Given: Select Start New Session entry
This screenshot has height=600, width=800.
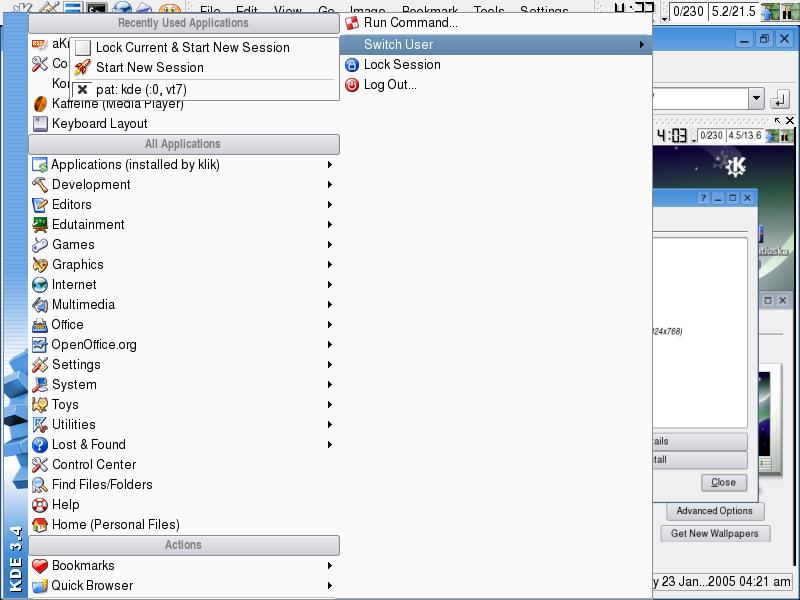Looking at the screenshot, I should pyautogui.click(x=204, y=67).
